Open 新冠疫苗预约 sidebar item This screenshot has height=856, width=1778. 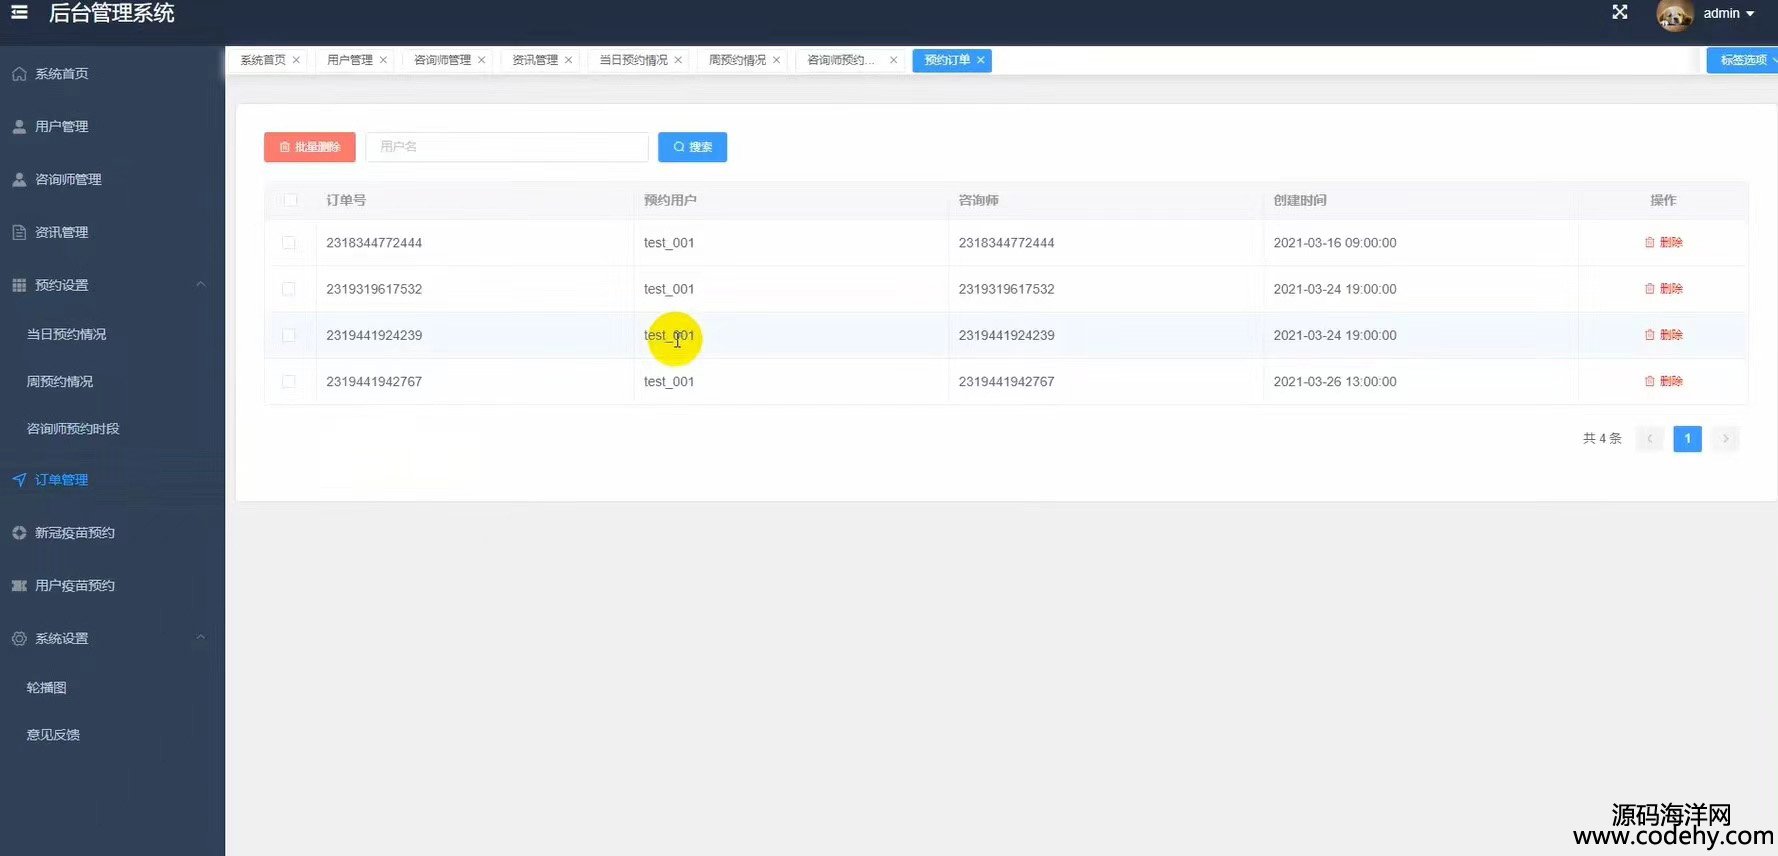[74, 533]
